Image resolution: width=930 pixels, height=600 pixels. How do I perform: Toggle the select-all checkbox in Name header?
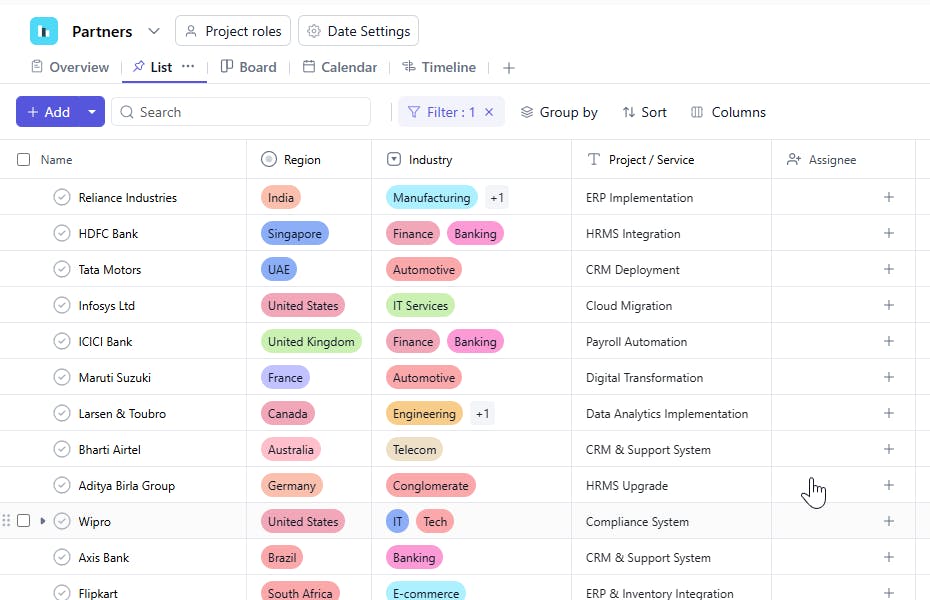(24, 159)
